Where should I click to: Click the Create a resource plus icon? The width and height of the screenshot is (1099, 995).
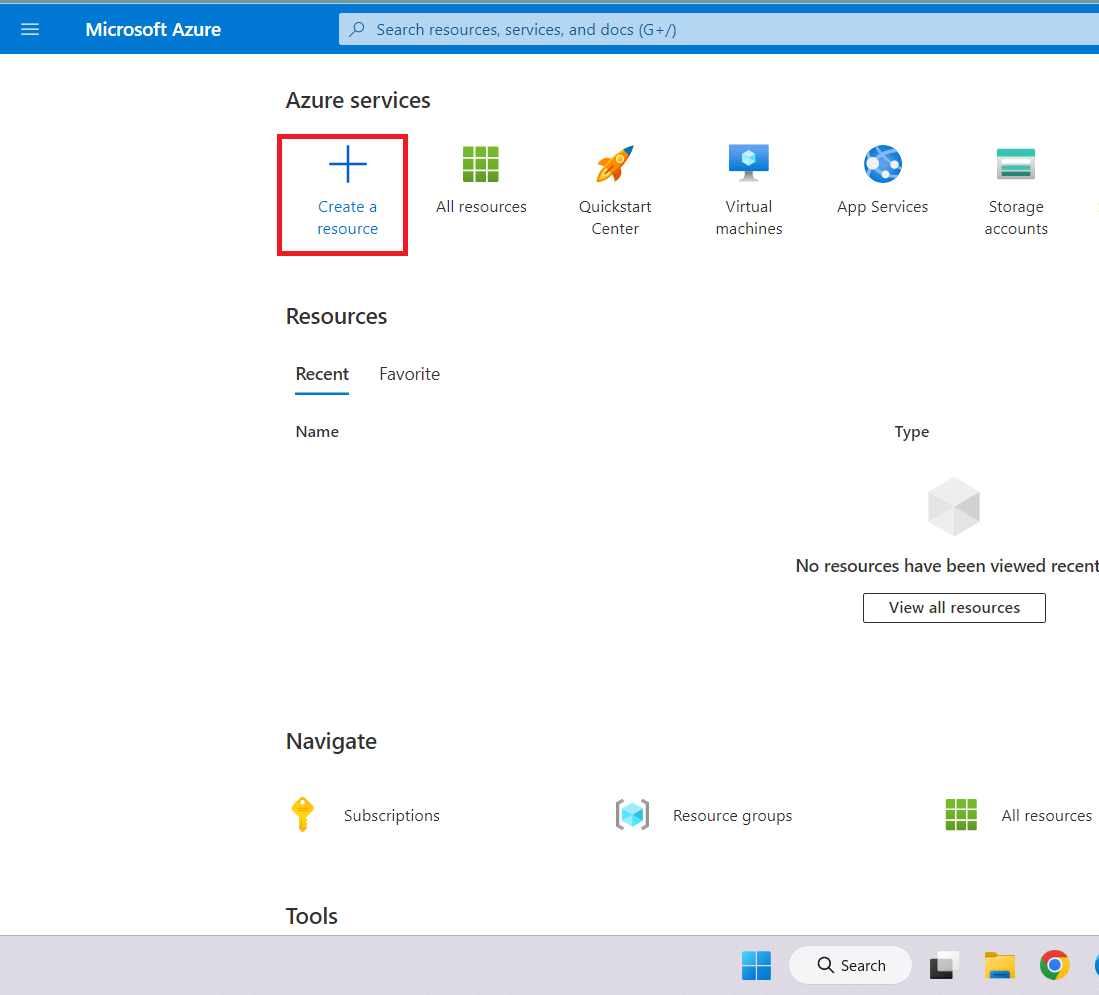click(348, 164)
